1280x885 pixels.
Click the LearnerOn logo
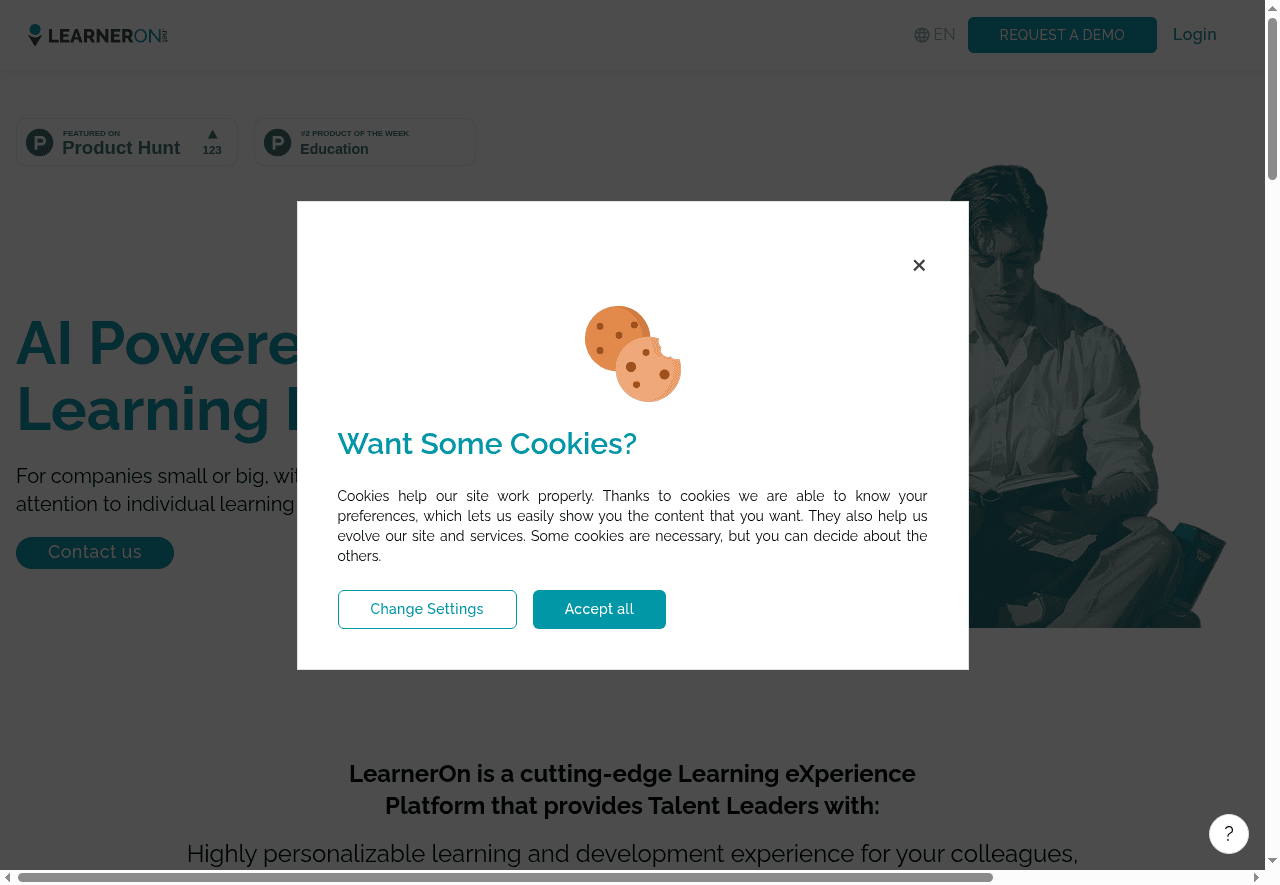[x=98, y=35]
